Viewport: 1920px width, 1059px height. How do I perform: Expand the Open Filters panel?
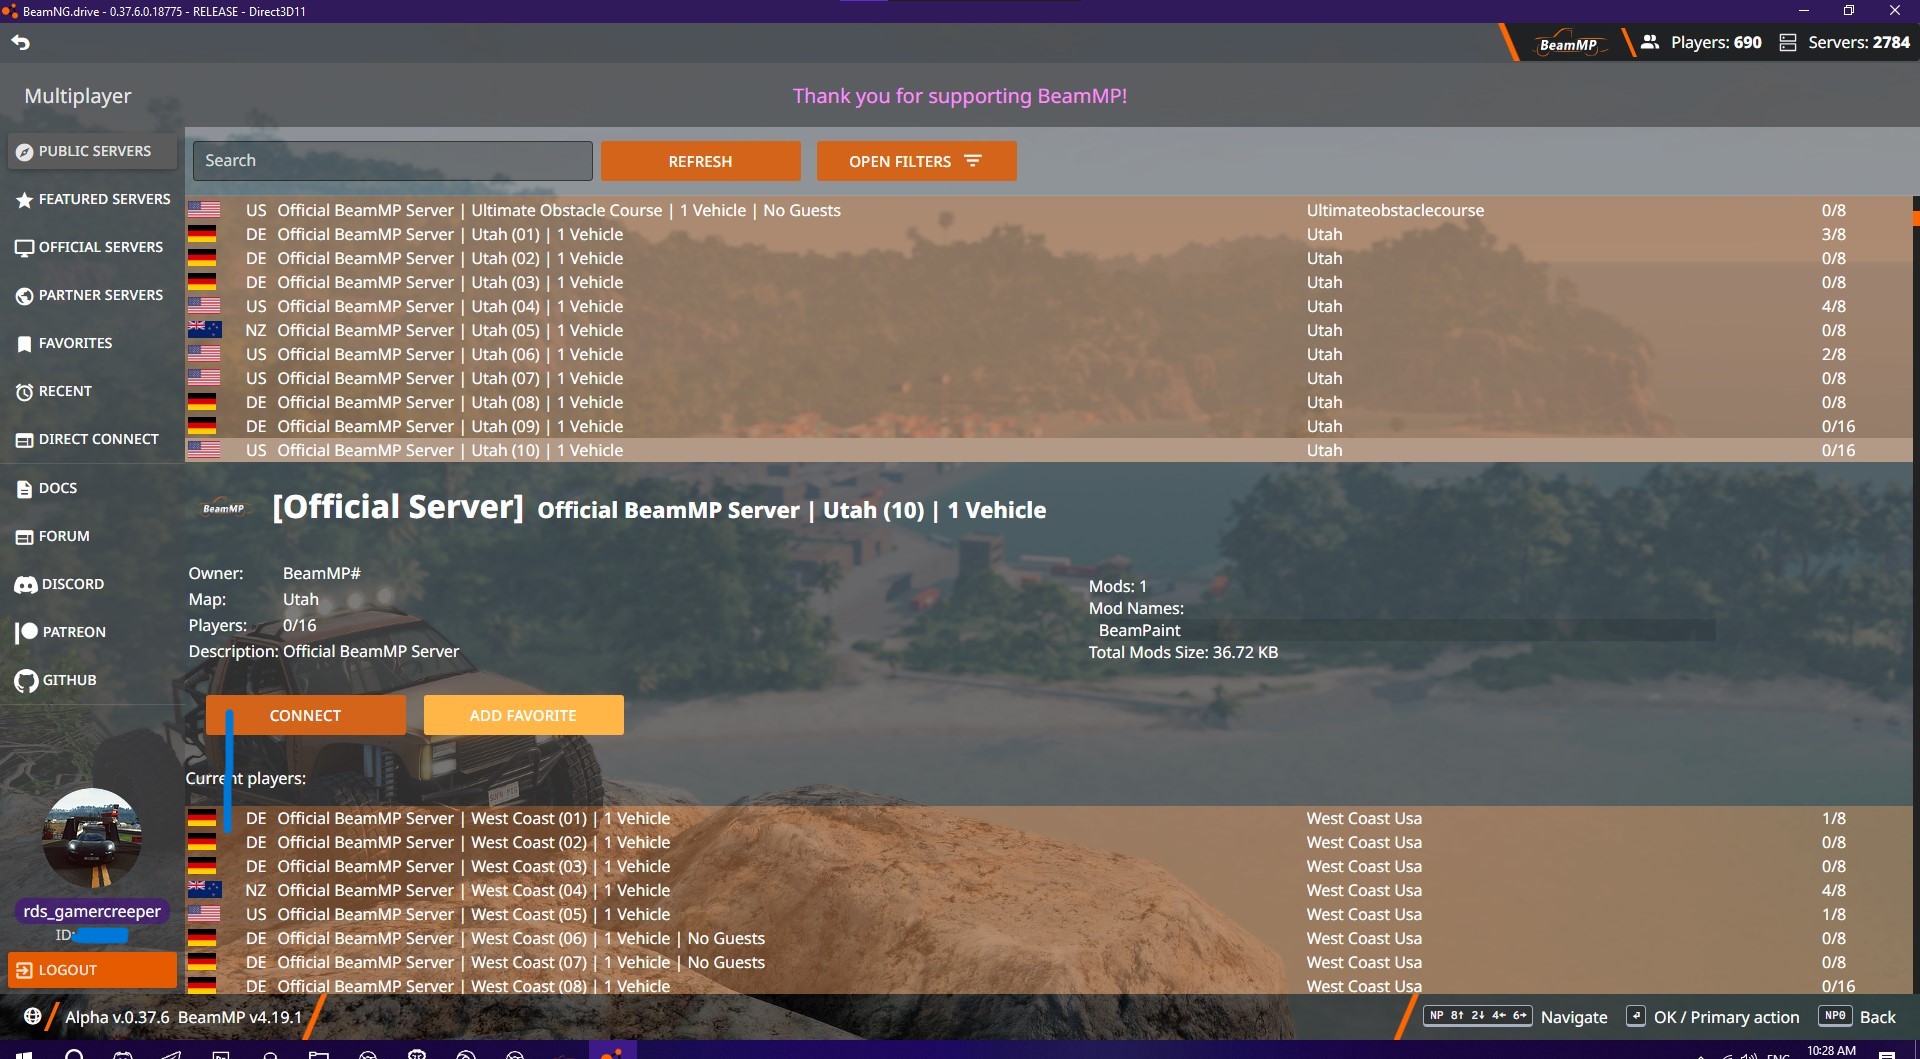916,161
